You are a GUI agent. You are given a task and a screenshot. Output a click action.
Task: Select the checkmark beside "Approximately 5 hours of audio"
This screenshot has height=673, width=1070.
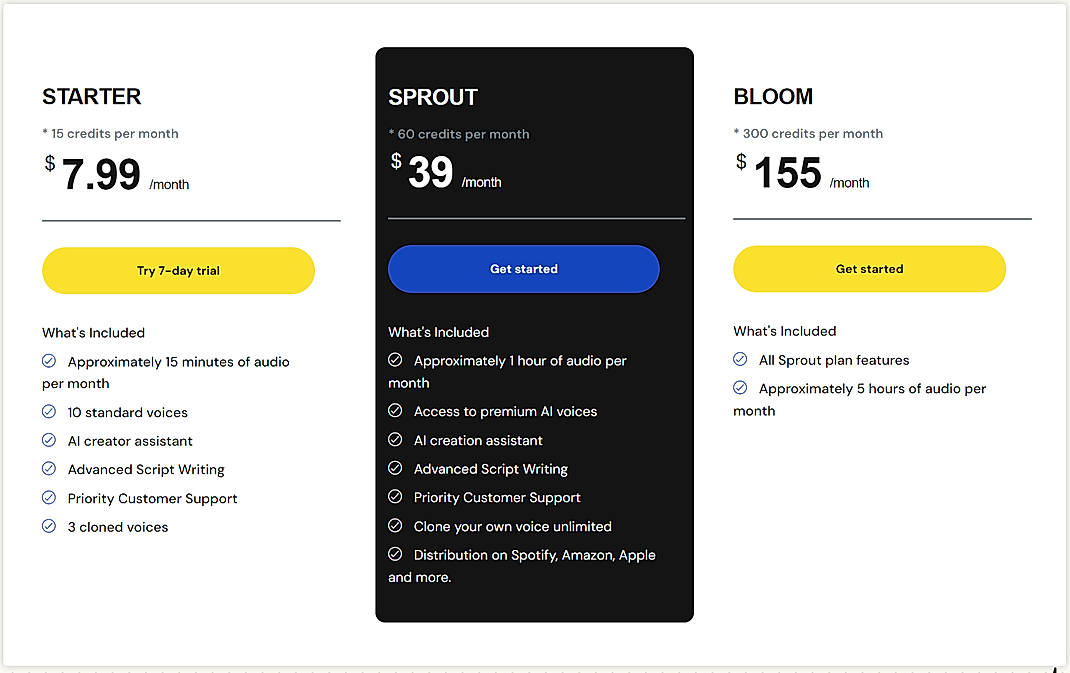[739, 388]
